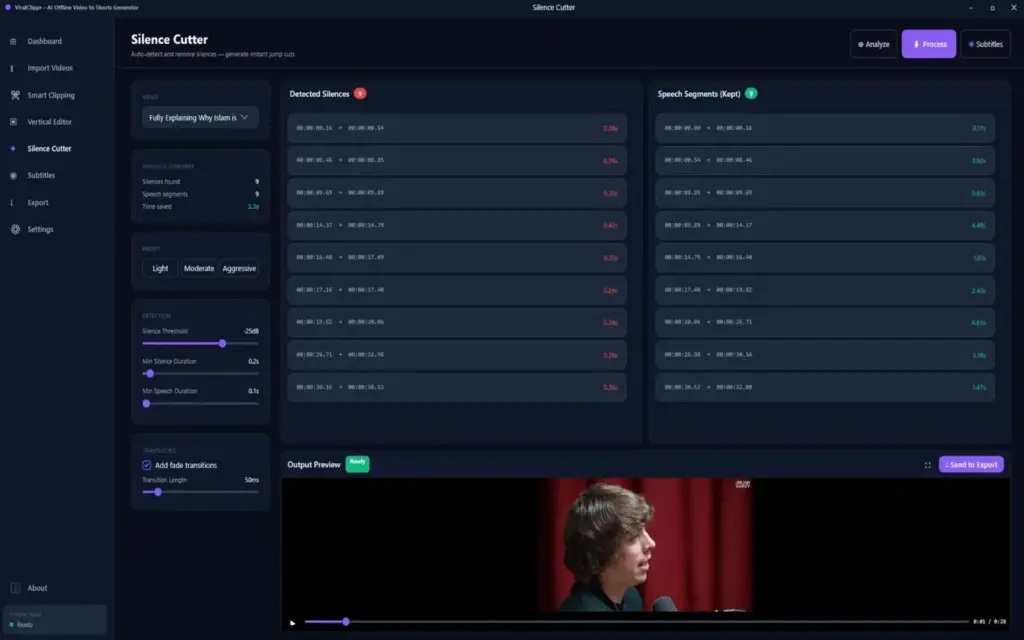Screen dimensions: 1024x640
Task: Click Send to Export button
Action: pos(971,464)
